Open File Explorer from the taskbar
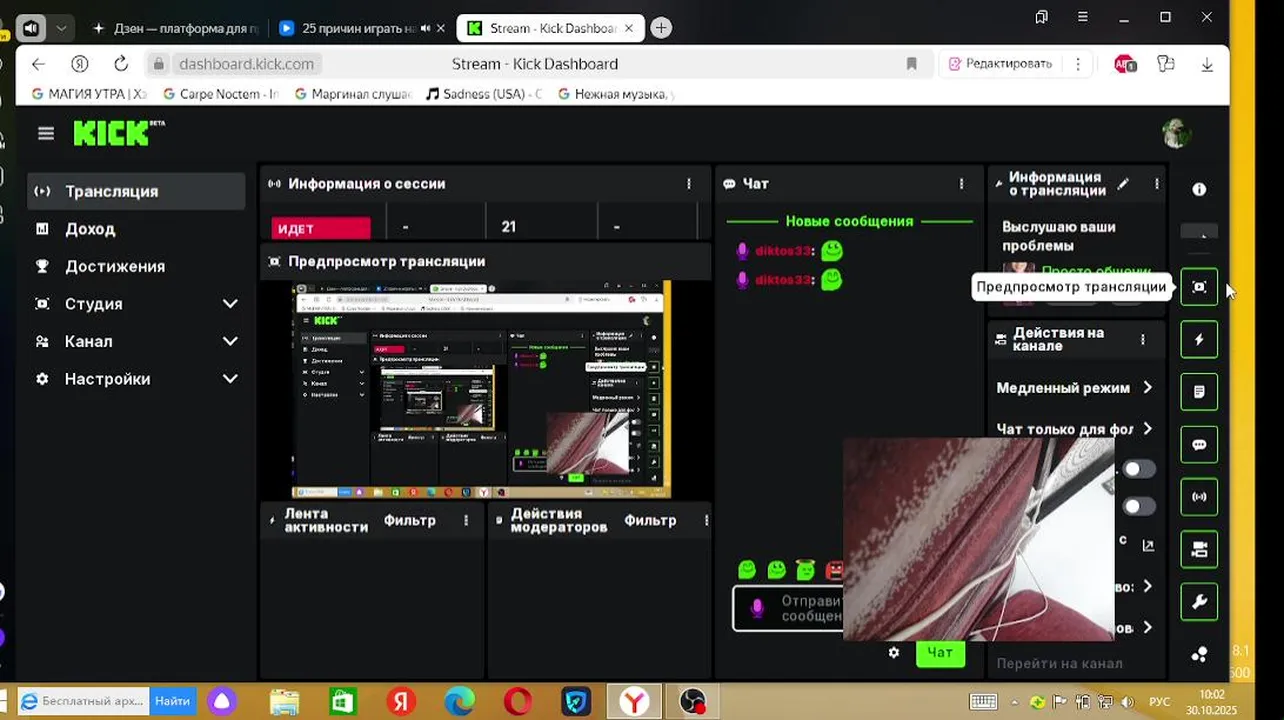The image size is (1284, 720). [x=284, y=702]
